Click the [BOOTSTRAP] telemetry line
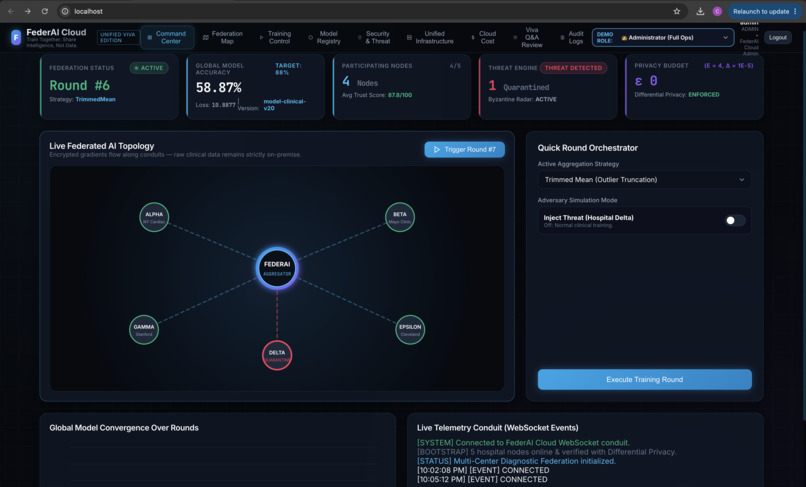The width and height of the screenshot is (806, 487). coord(546,452)
